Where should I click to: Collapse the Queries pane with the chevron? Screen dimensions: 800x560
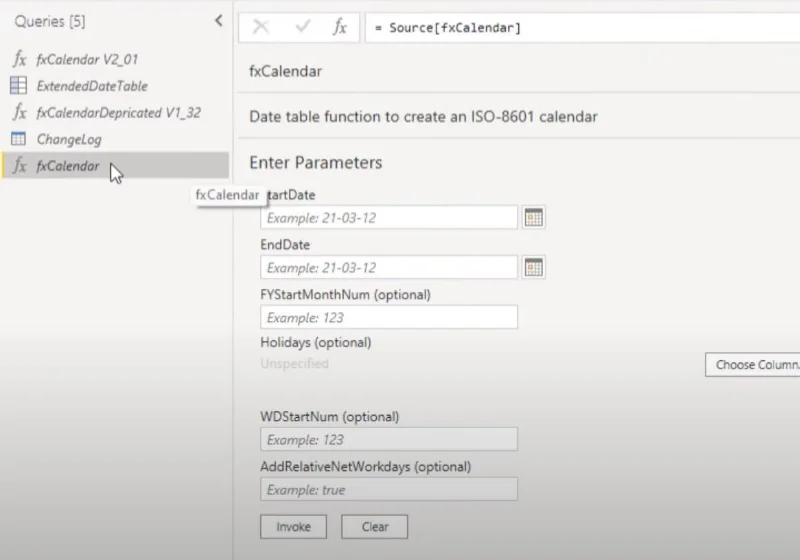click(219, 20)
